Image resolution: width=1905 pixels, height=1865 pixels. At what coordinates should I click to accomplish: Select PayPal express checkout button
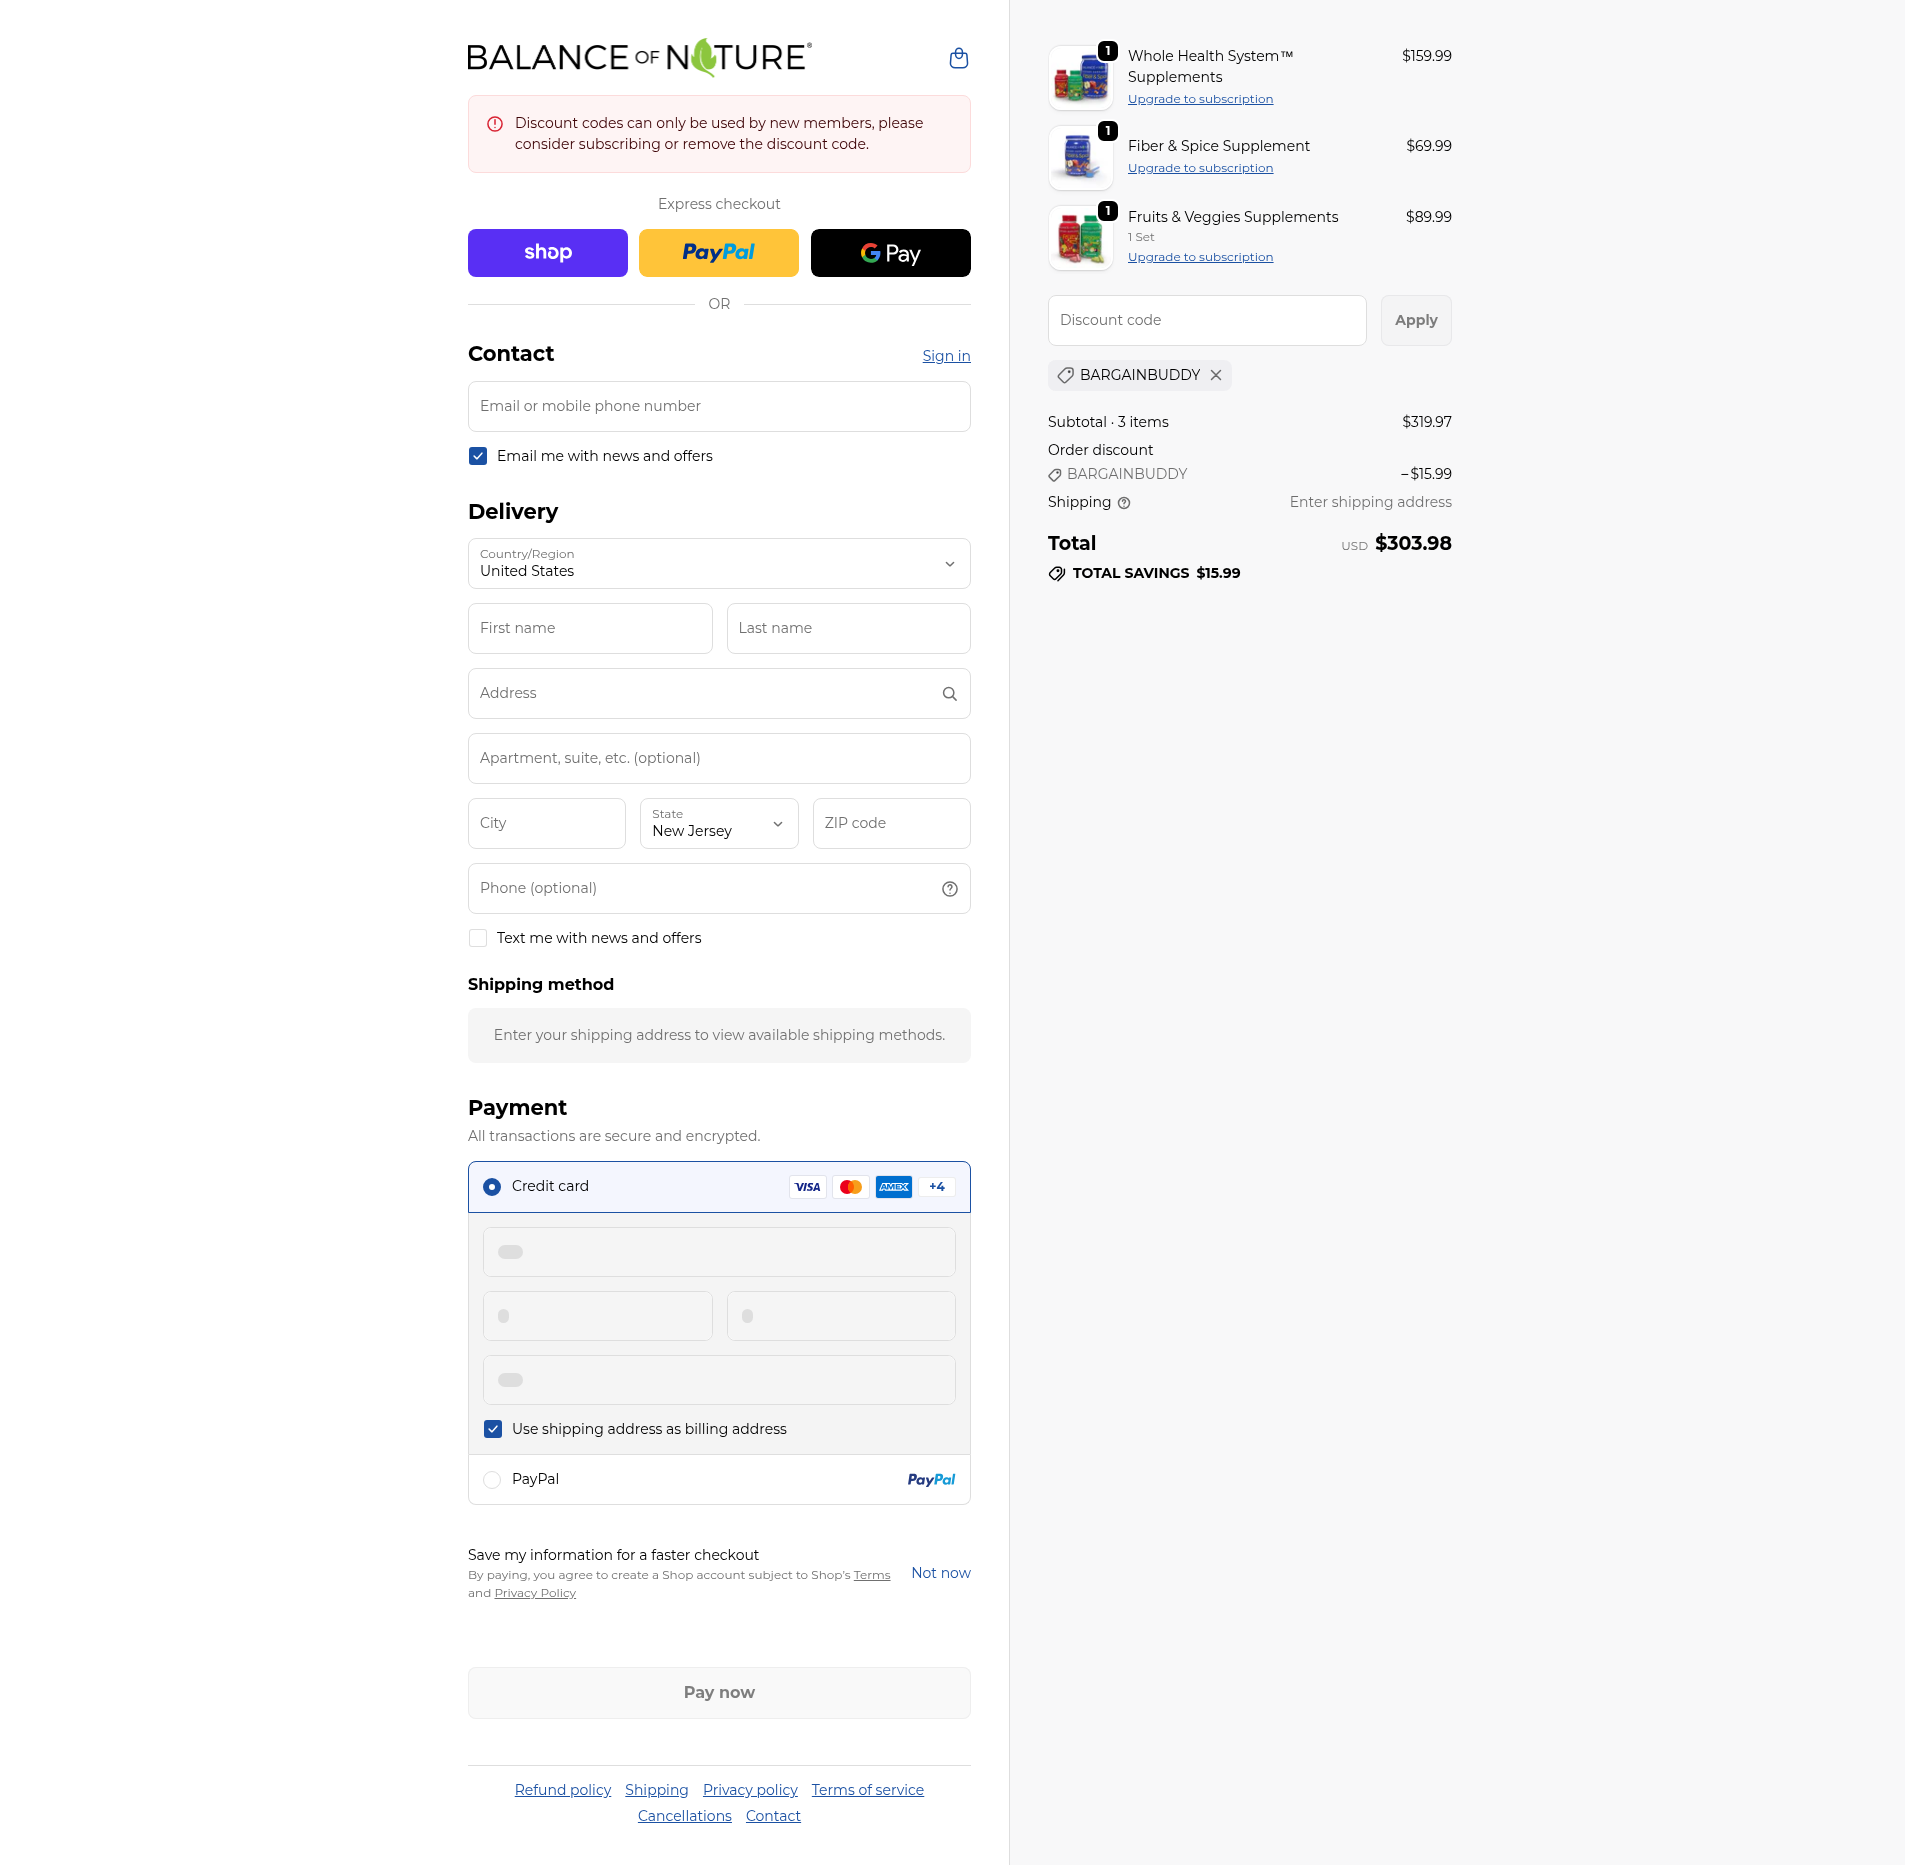(719, 253)
